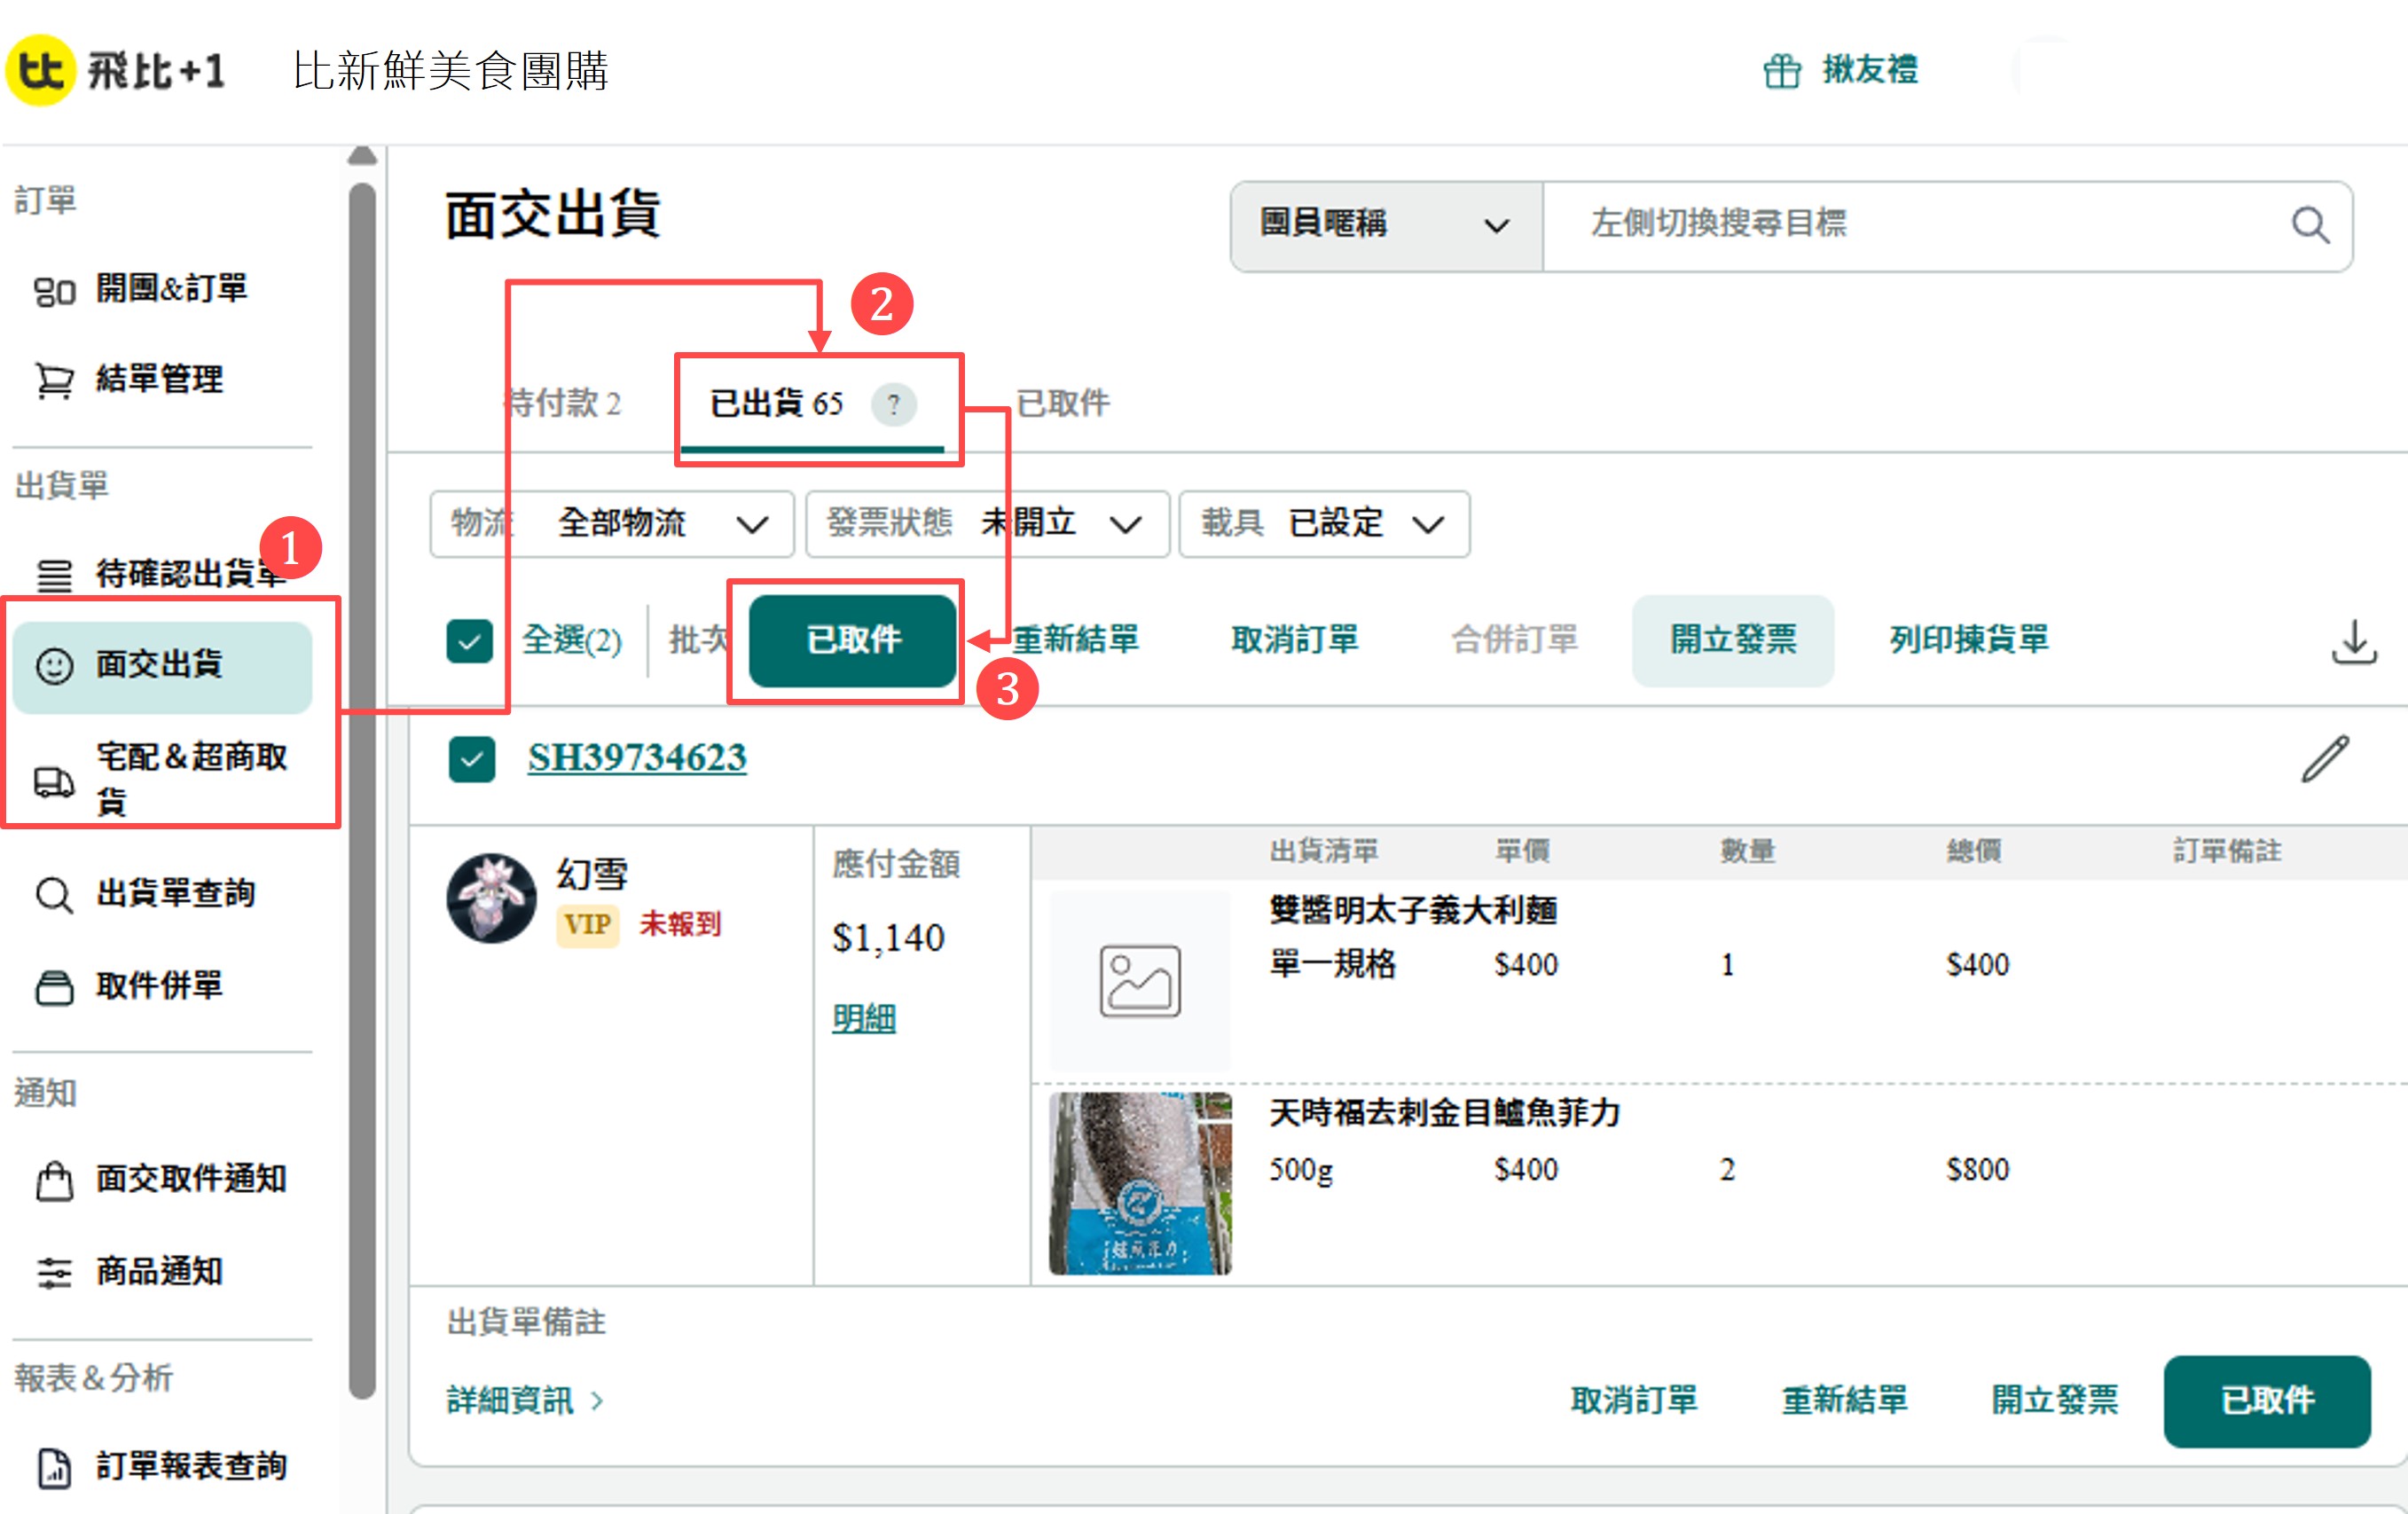Click the download icon in toolbar
The width and height of the screenshot is (2408, 1514).
(2353, 641)
